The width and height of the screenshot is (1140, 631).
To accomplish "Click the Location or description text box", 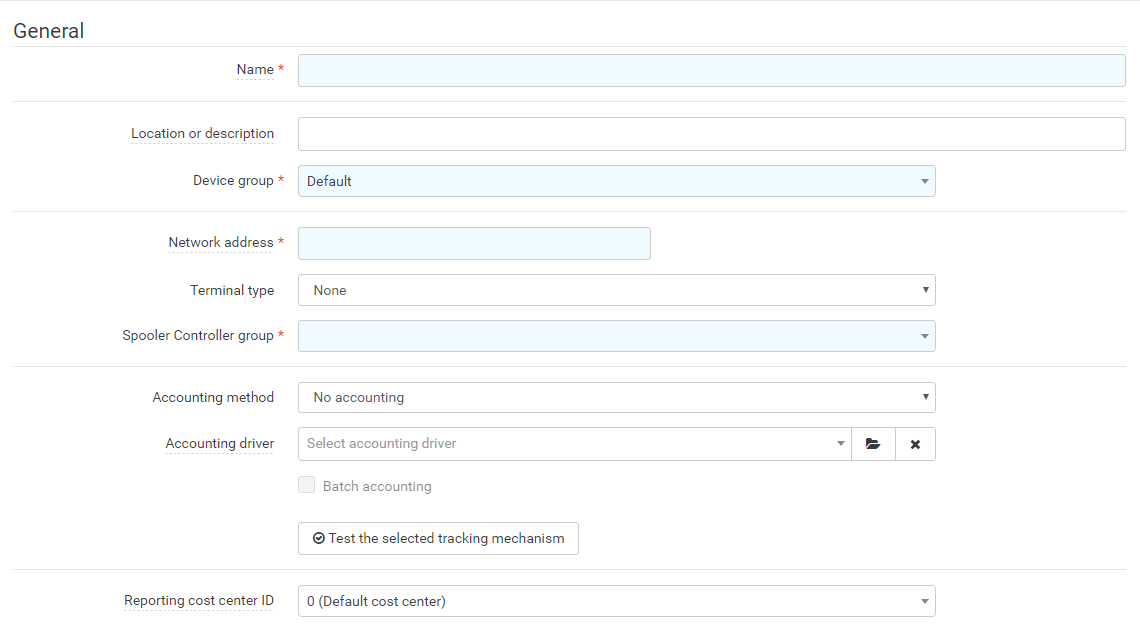I will [711, 134].
